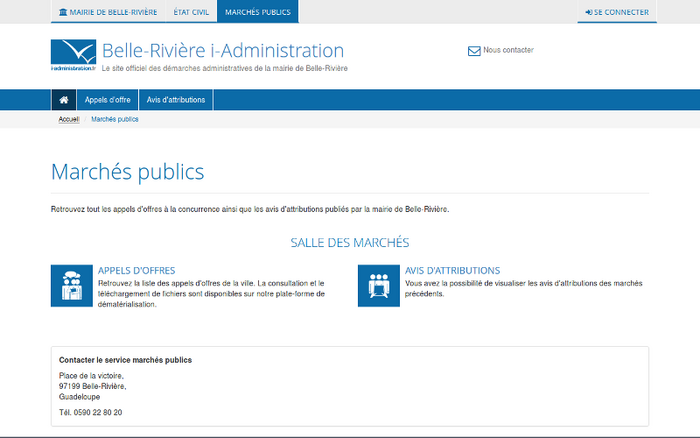The width and height of the screenshot is (700, 438).
Task: Open Avis d'attributions in the blue navbar
Action: tap(176, 100)
